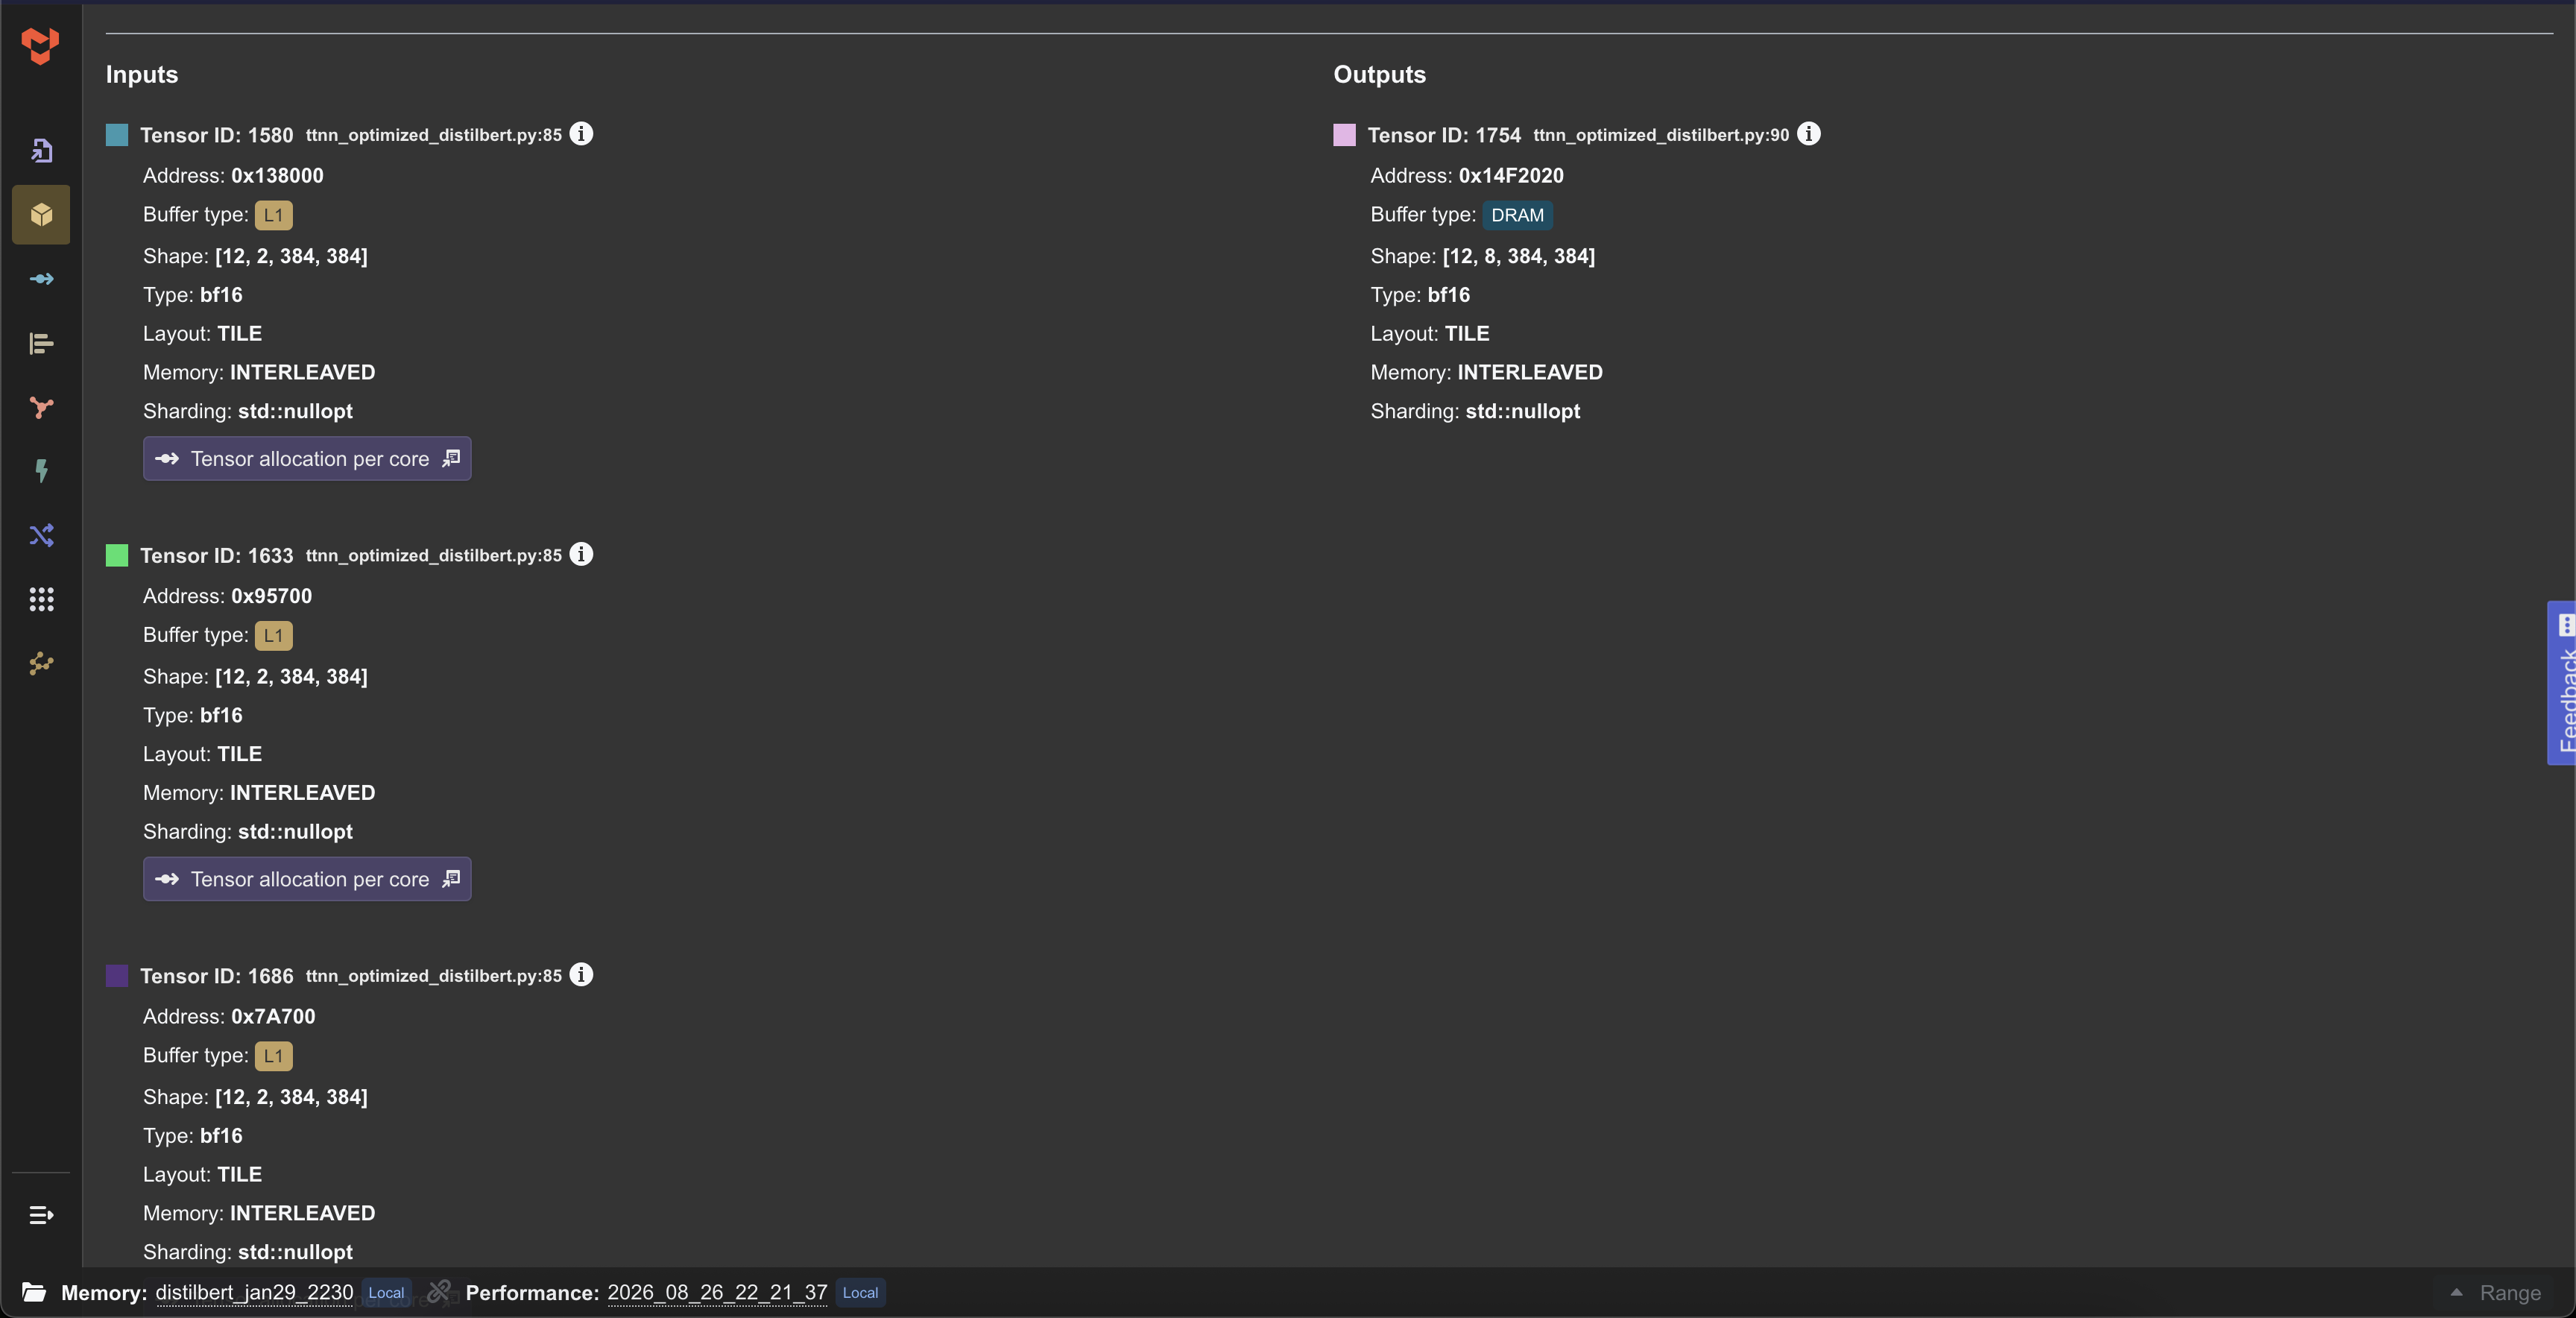Click the output shape [12, 8, 384, 384]
2576x1318 pixels.
click(x=1518, y=256)
